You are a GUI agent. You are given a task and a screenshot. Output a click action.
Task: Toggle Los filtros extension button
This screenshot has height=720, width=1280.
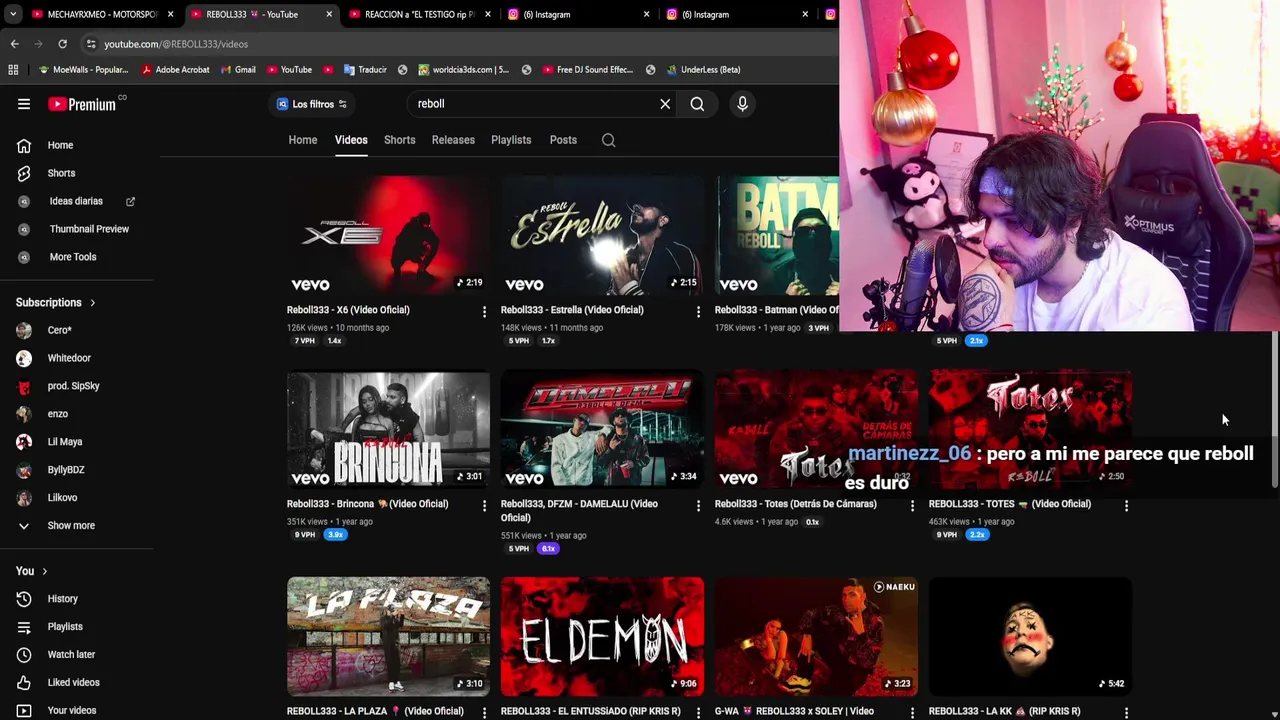point(311,104)
